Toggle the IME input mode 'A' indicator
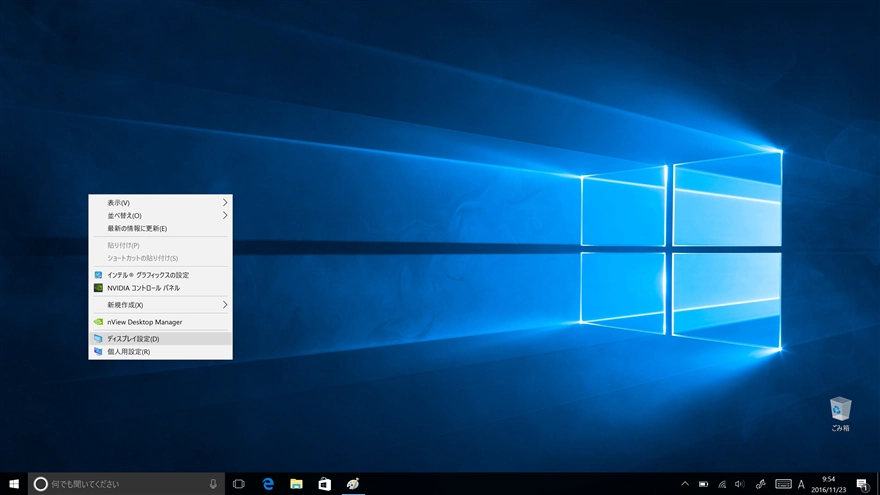 801,484
